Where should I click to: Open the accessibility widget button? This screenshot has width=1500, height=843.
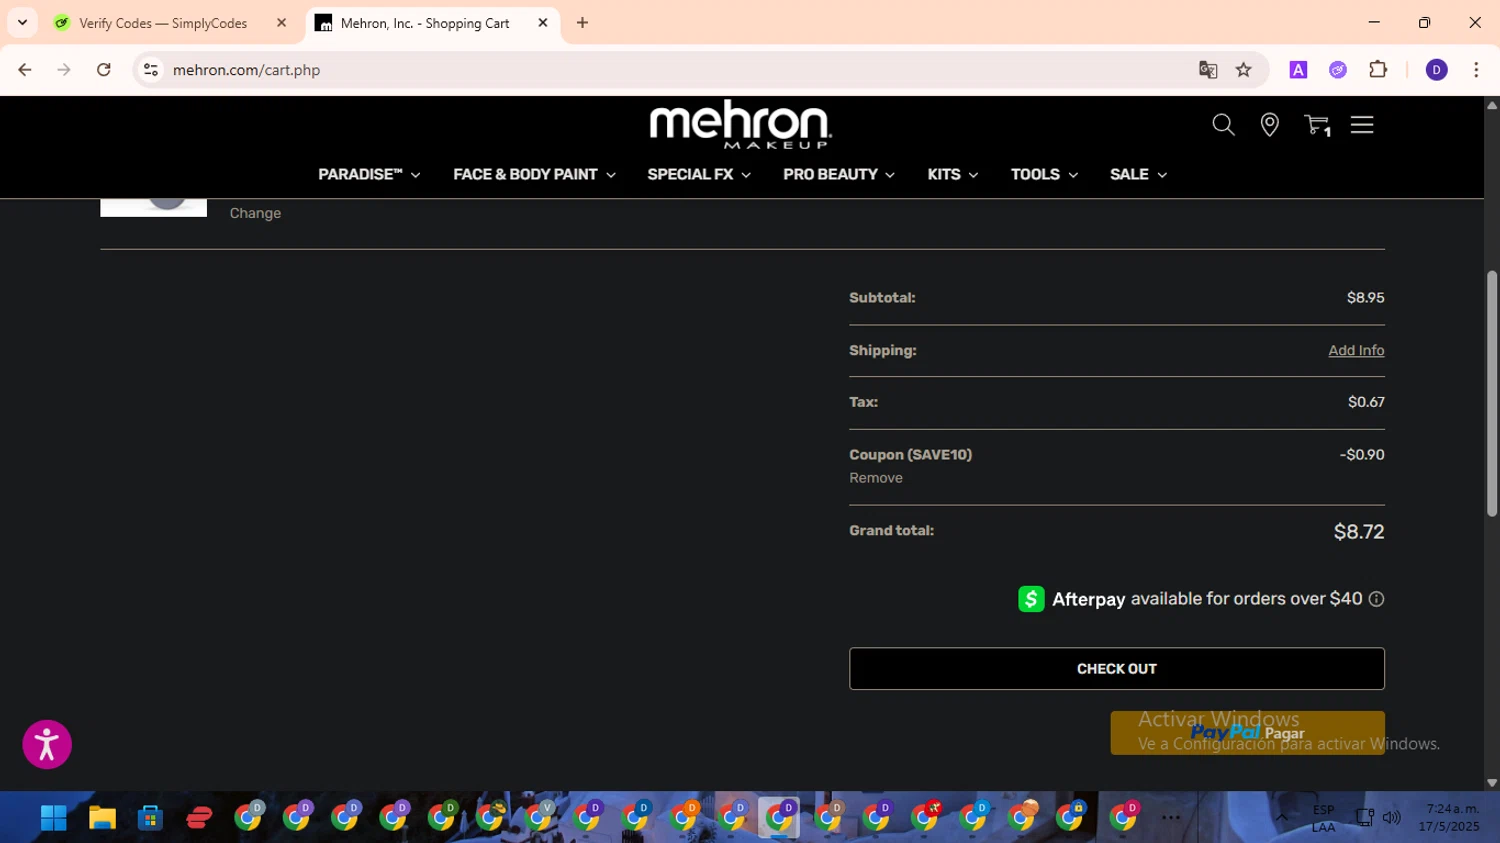[47, 744]
